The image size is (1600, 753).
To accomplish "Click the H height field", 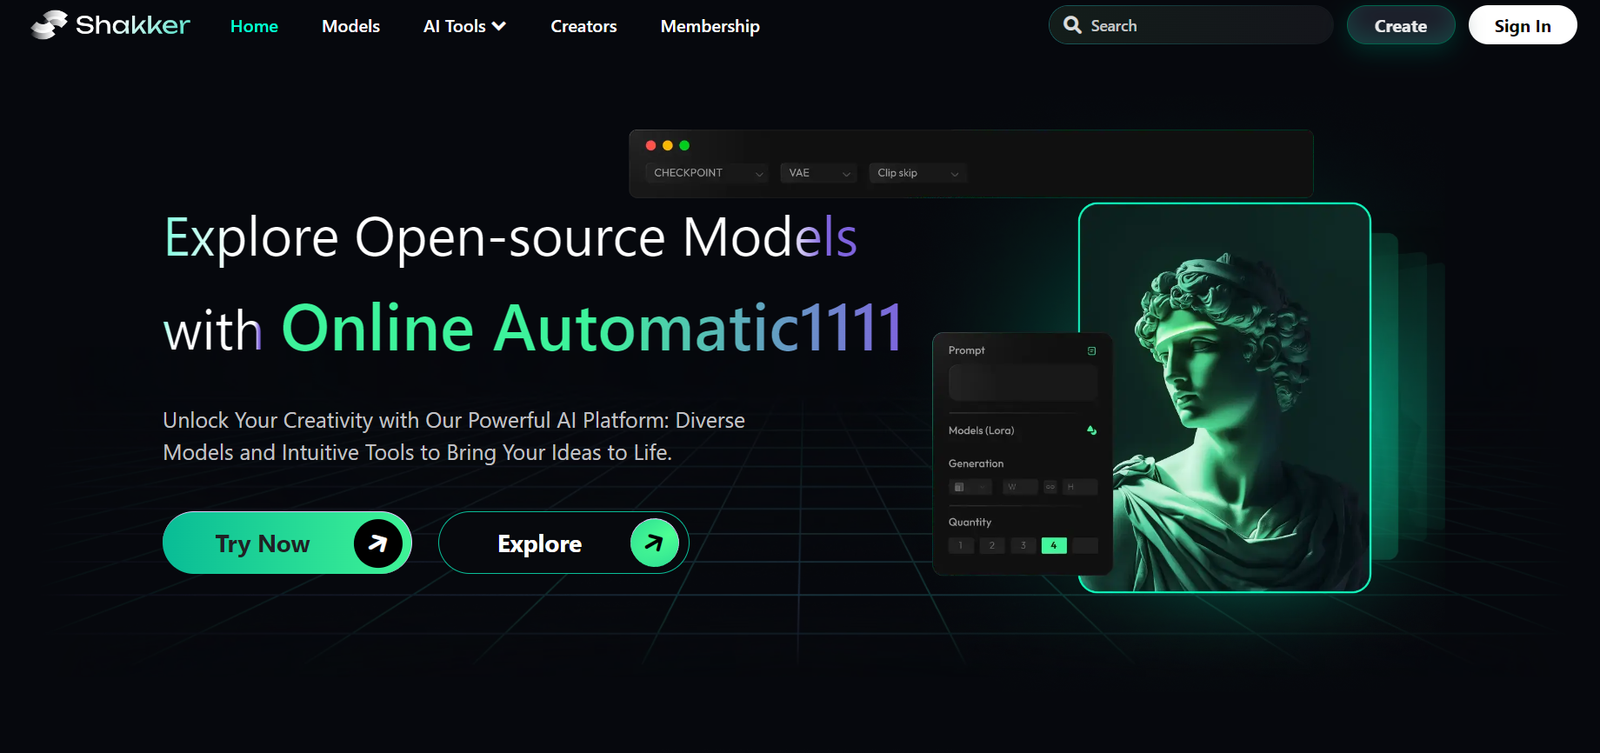I will tap(1080, 487).
